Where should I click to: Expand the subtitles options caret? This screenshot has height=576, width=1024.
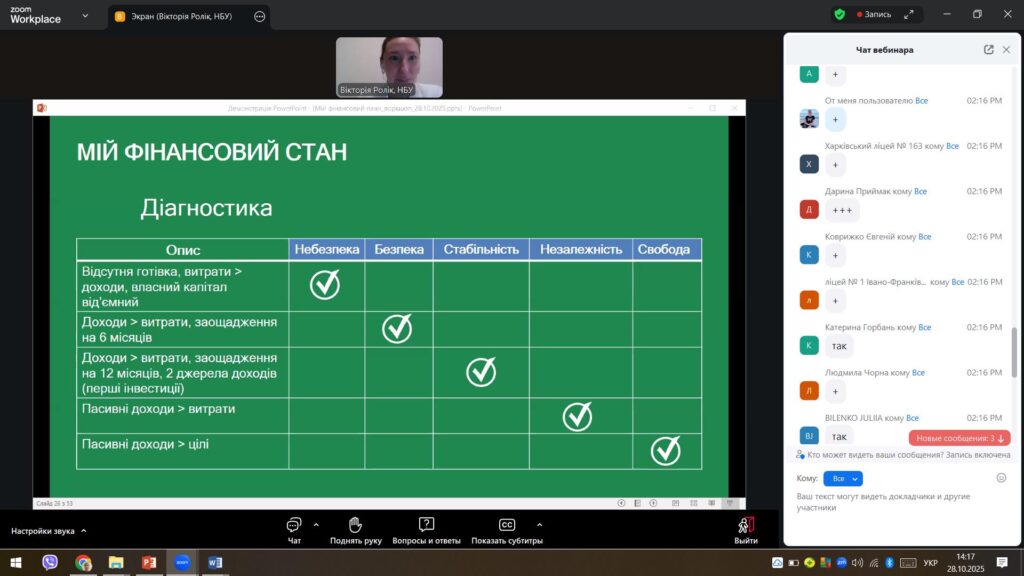pos(539,524)
